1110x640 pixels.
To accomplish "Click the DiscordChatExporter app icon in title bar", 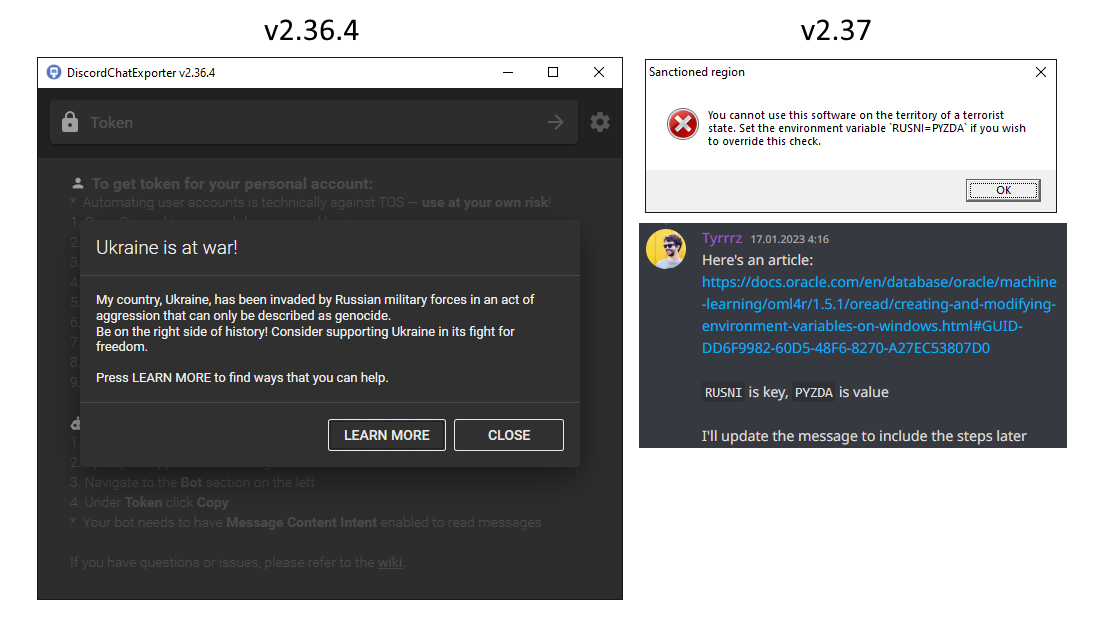I will point(54,72).
